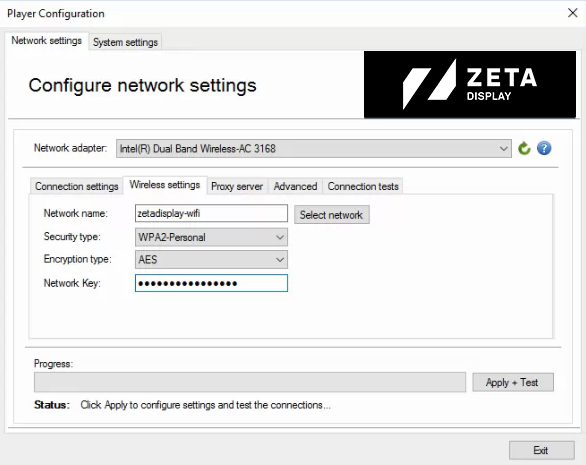Click into the Network Key password field
586x465 pixels.
(211, 283)
